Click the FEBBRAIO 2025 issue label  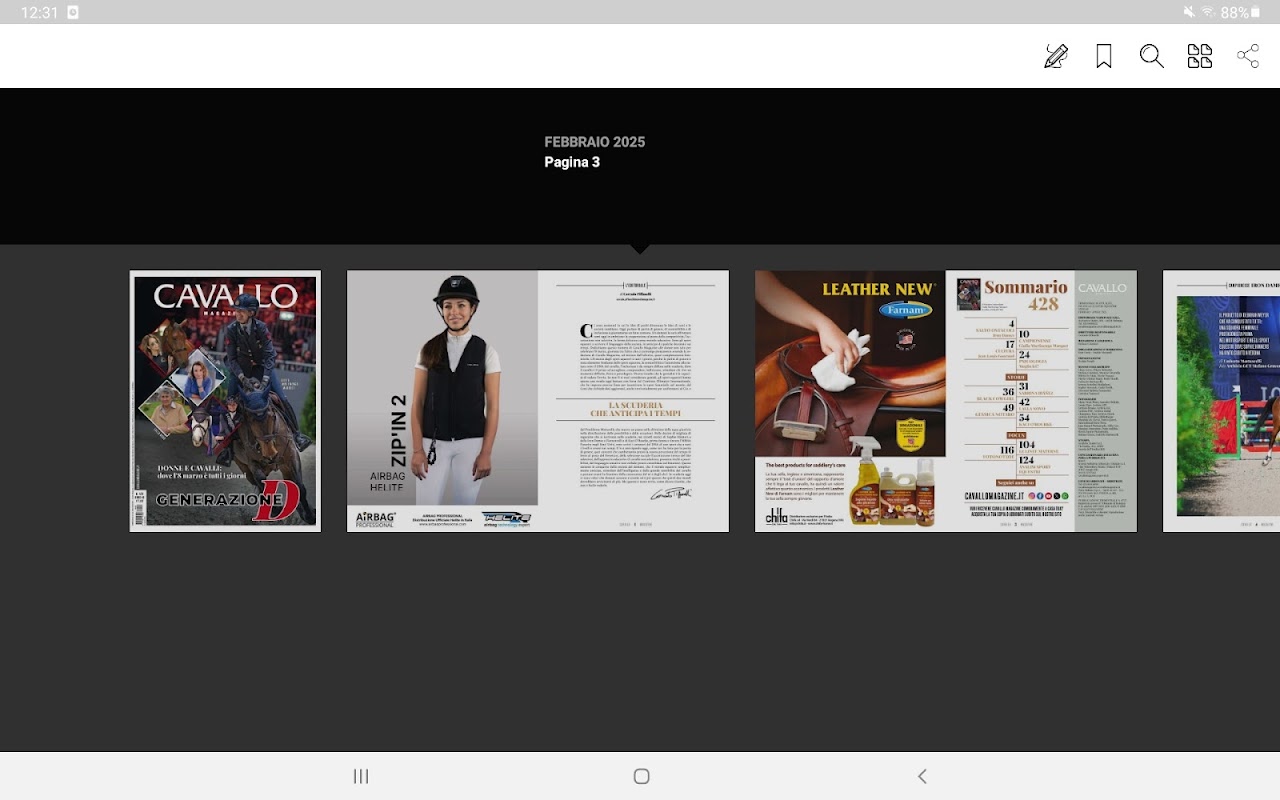[x=595, y=142]
